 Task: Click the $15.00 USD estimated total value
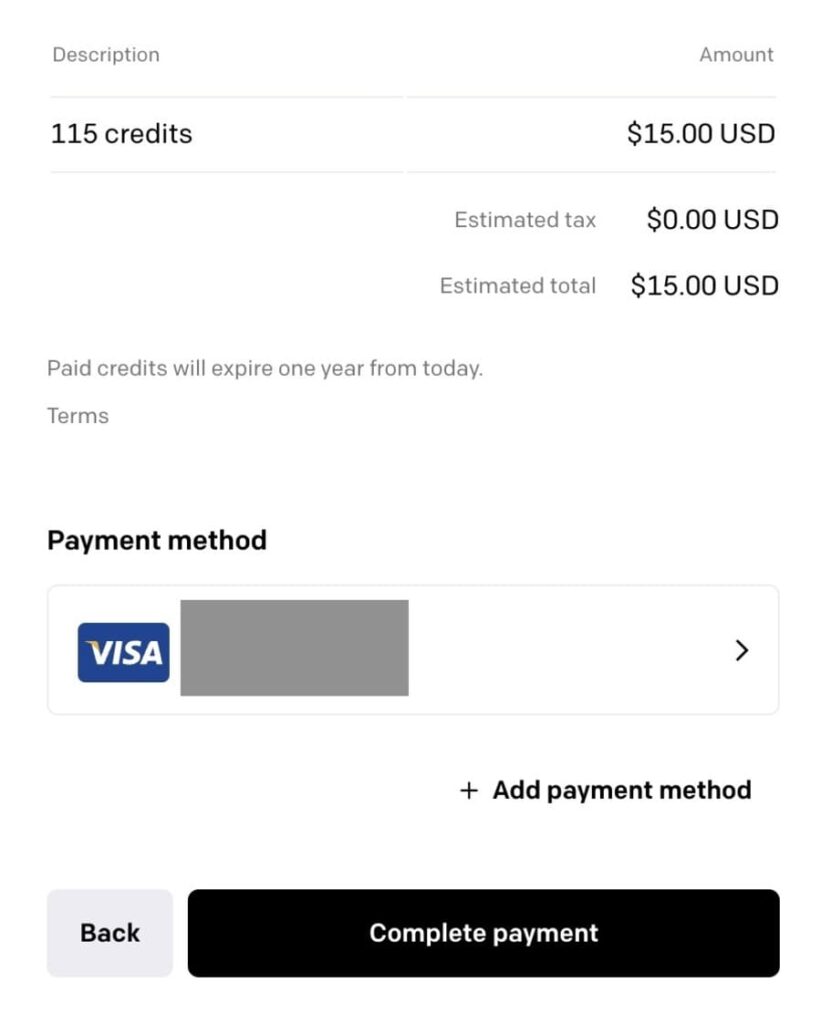click(705, 286)
